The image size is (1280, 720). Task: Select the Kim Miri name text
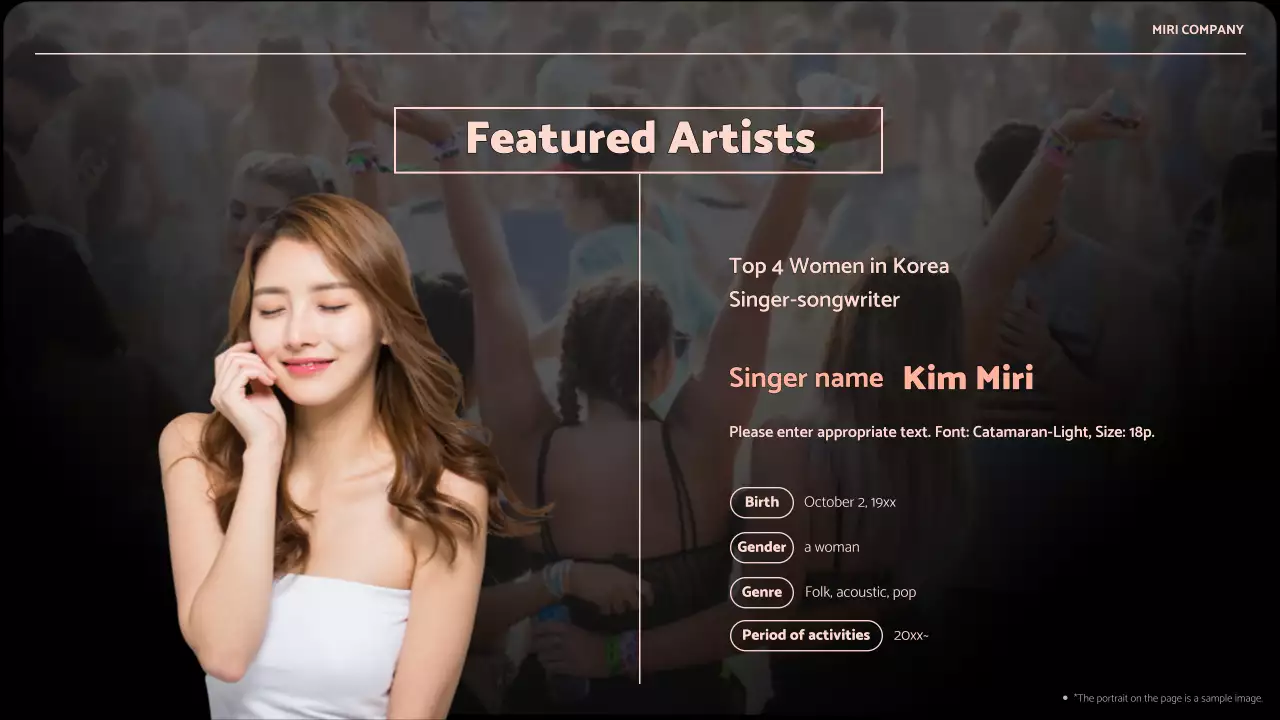click(967, 378)
